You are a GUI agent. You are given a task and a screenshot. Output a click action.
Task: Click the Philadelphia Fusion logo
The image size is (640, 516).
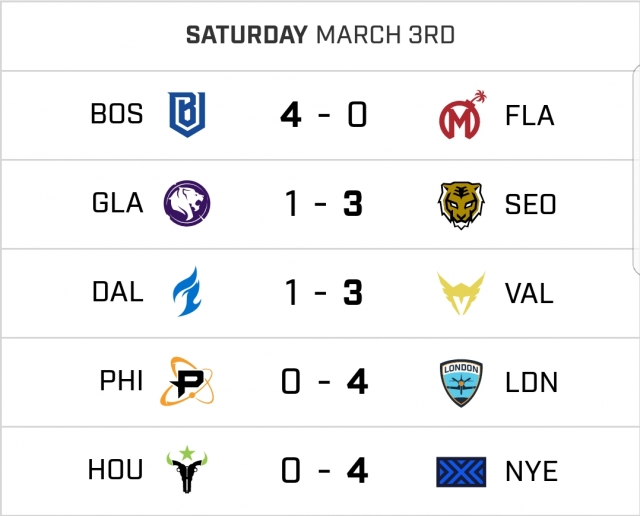tap(187, 382)
